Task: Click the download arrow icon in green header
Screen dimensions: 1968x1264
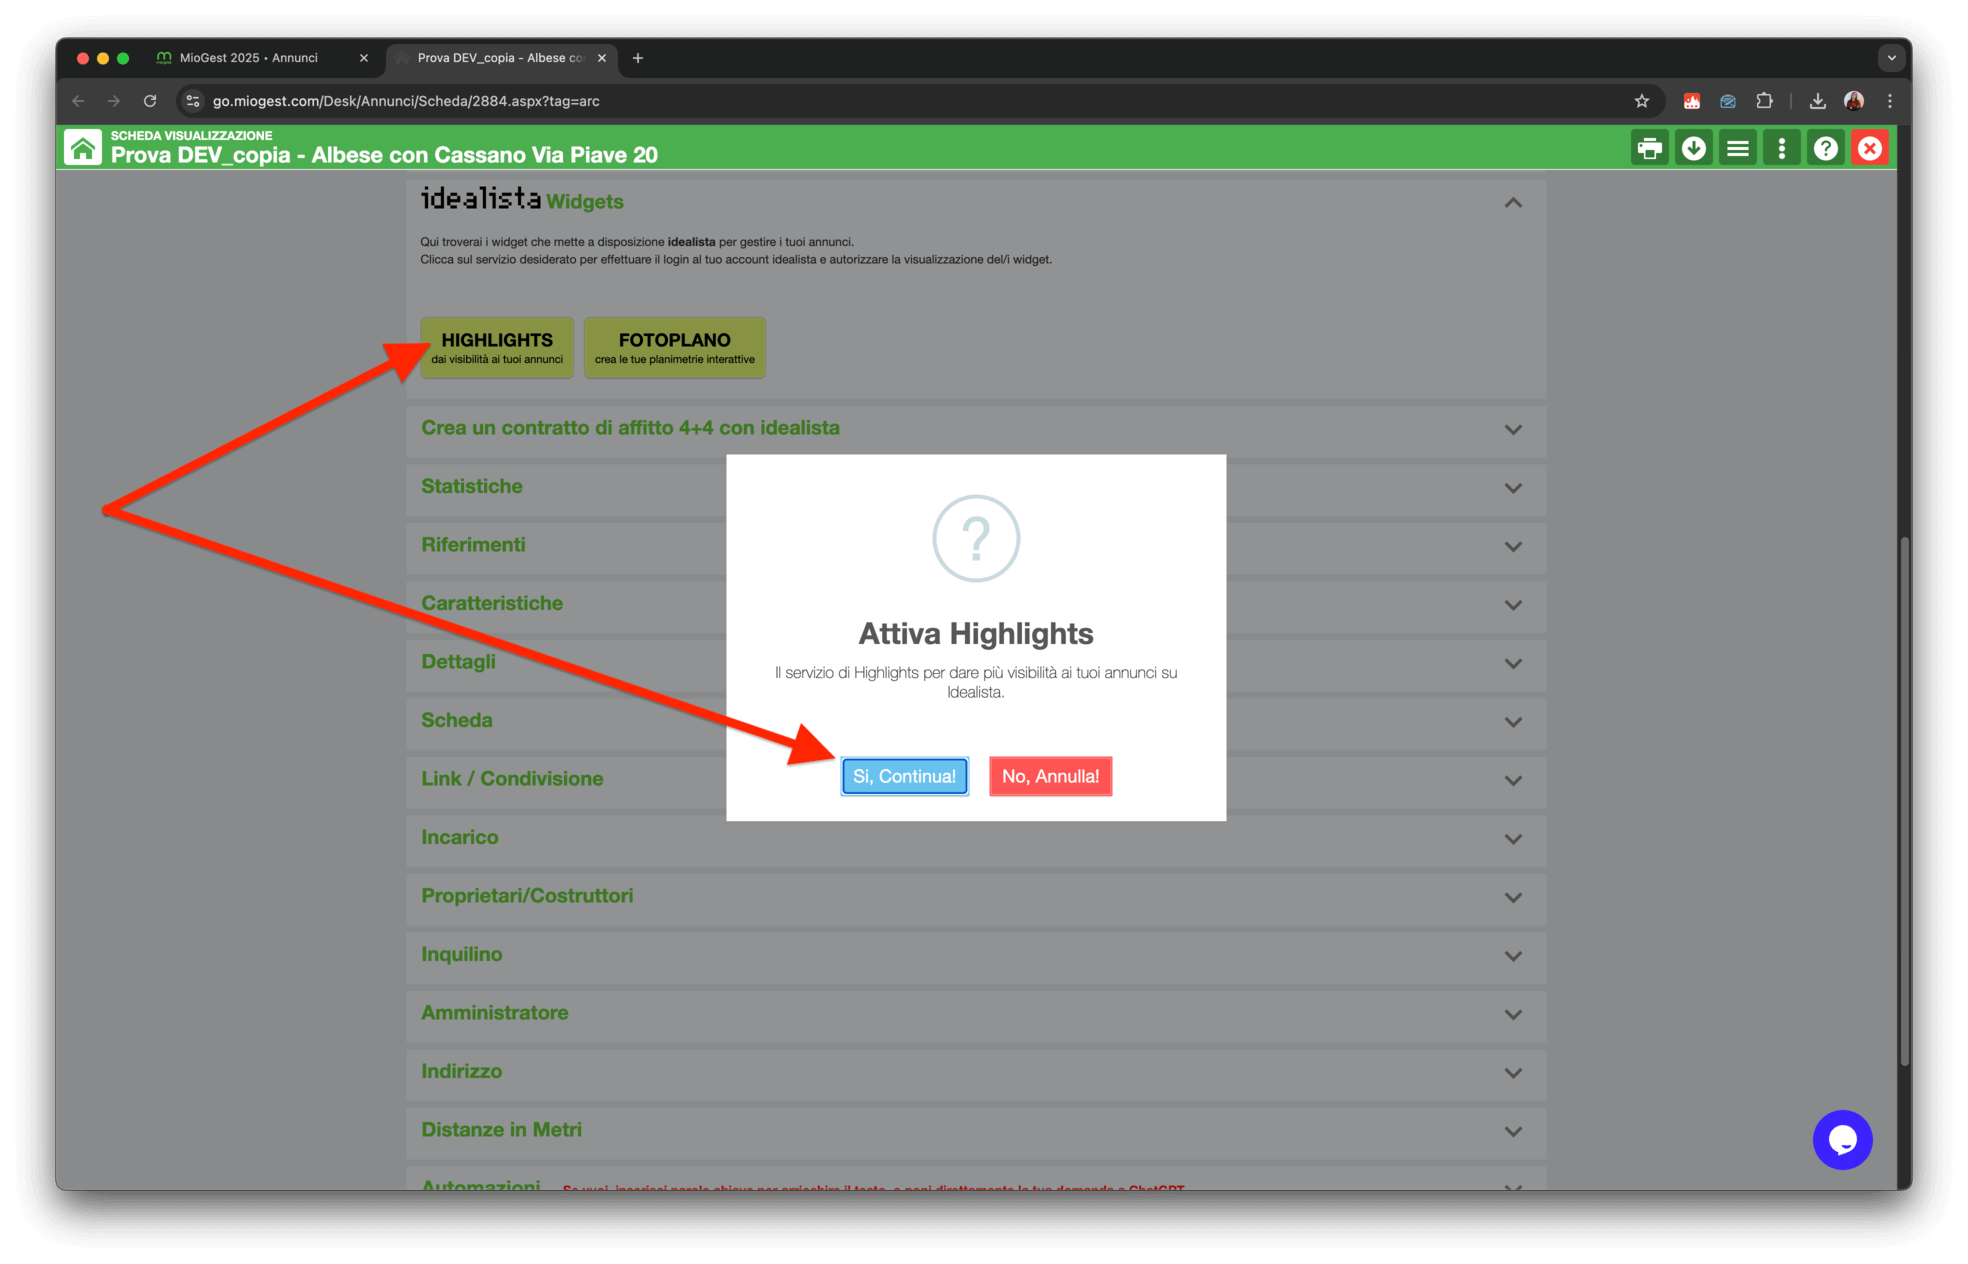Action: click(x=1693, y=149)
